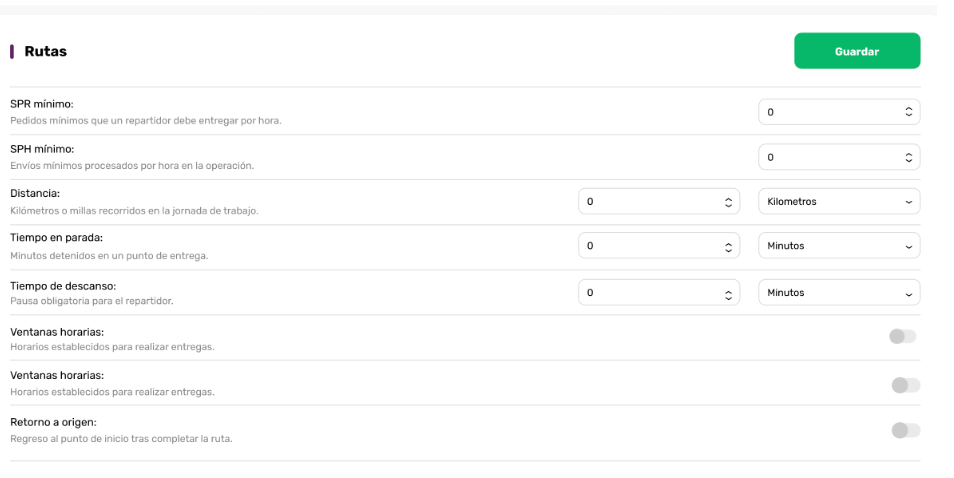Enable the Retorno a origen switch
This screenshot has height=478, width=954.
tap(905, 431)
